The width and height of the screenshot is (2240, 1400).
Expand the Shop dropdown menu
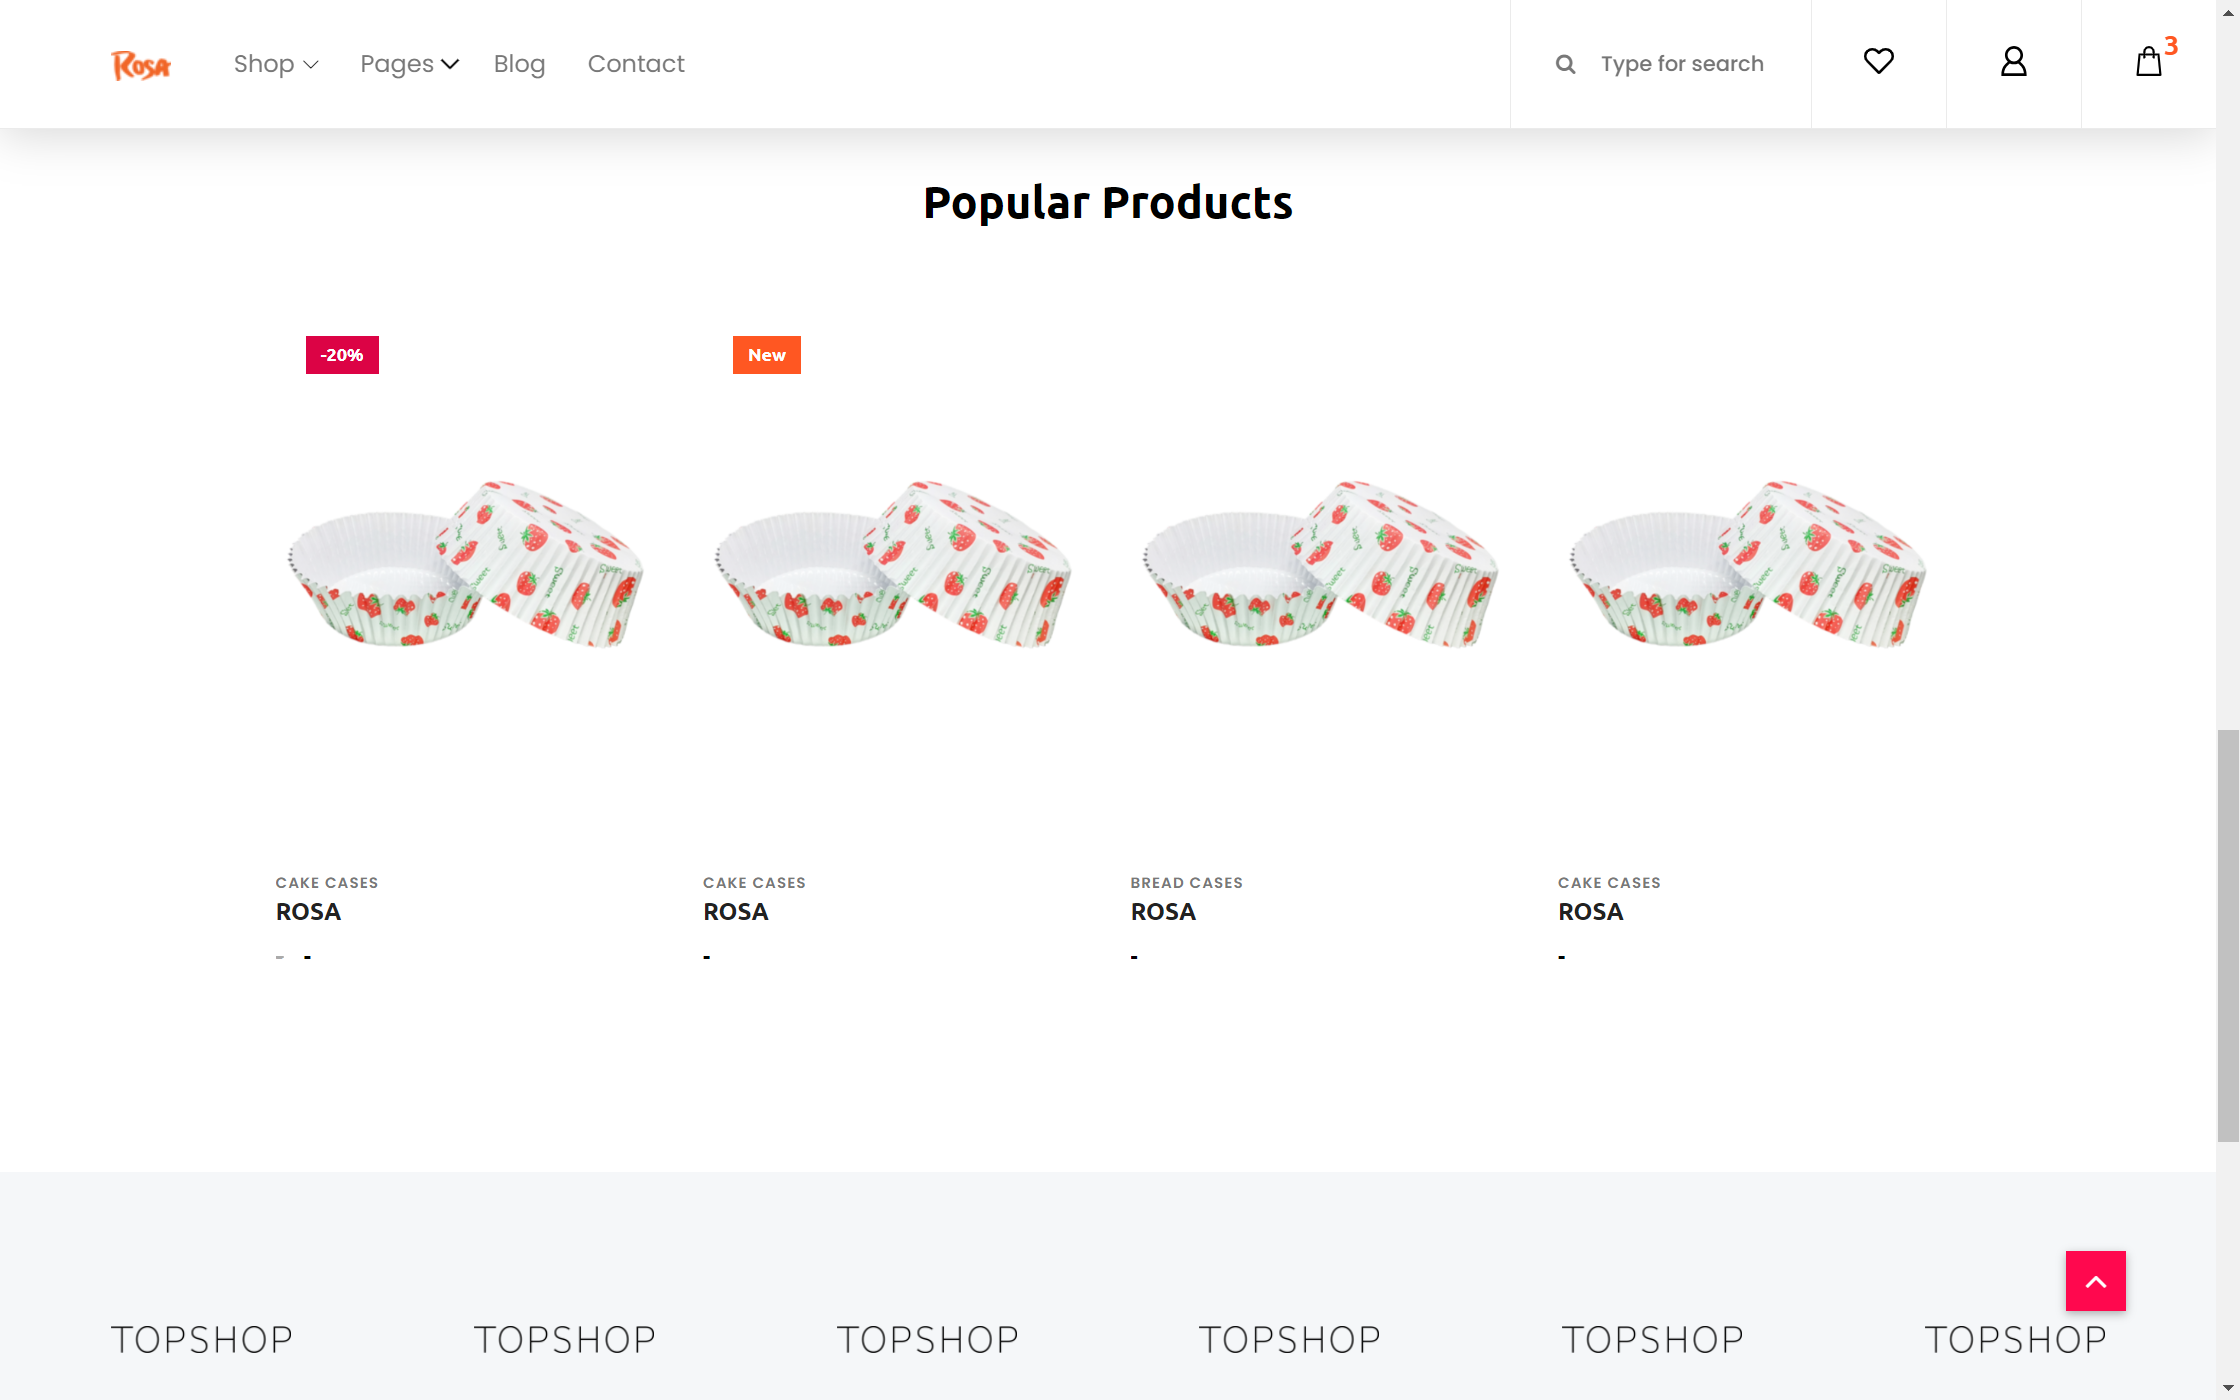click(275, 64)
